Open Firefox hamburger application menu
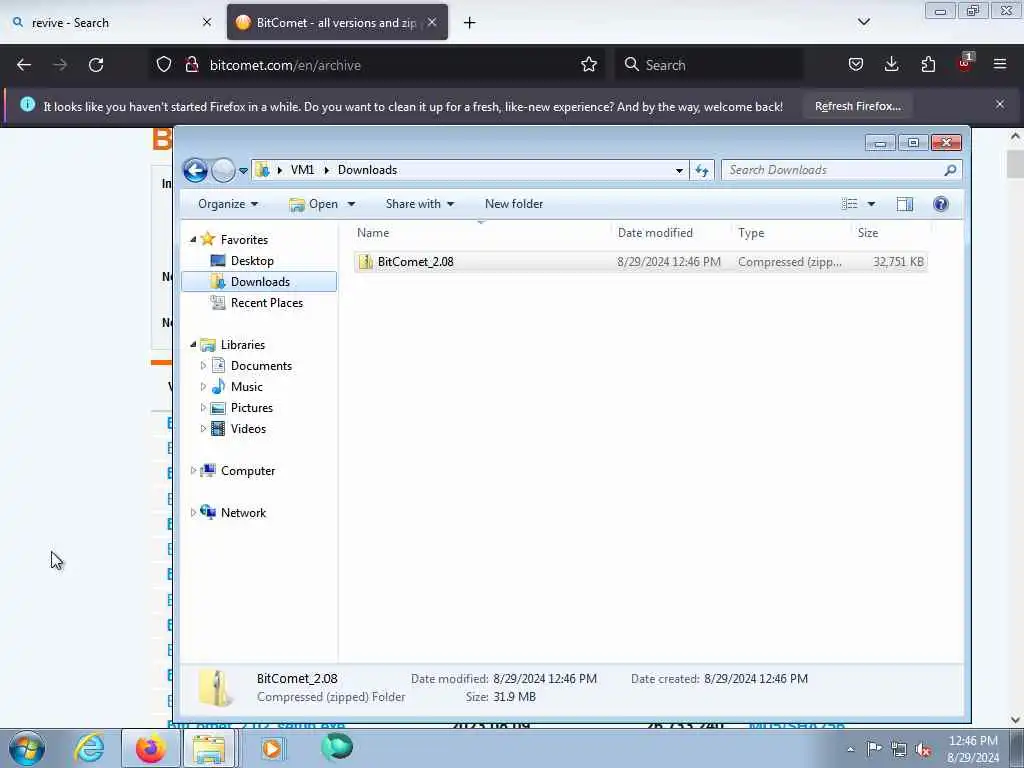1024x768 pixels. [x=999, y=65]
